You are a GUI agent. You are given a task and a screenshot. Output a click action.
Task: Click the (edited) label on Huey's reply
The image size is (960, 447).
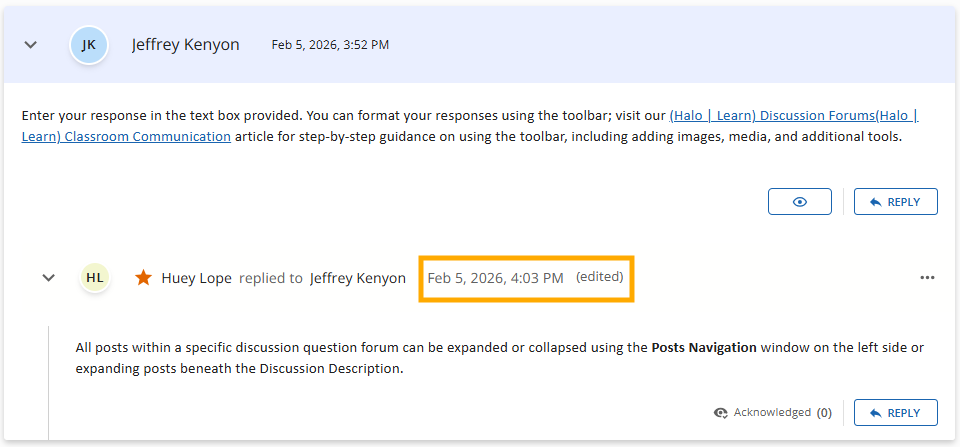[600, 277]
